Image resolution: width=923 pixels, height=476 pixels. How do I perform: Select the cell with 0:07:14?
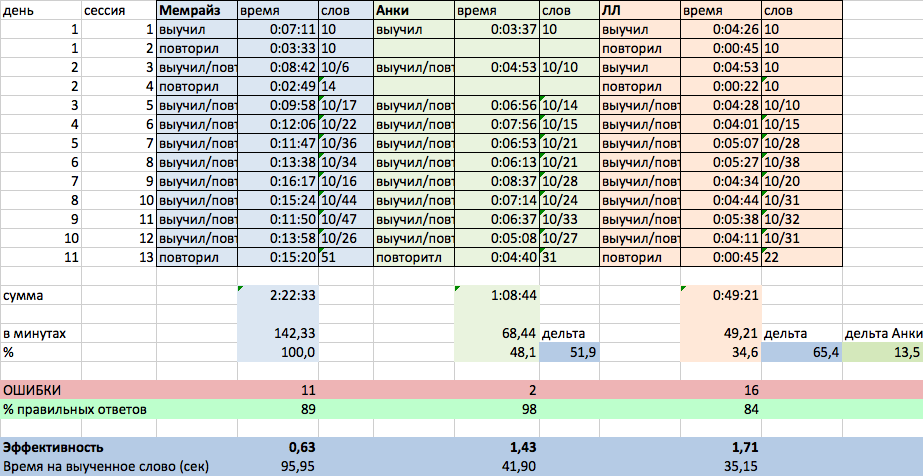click(497, 200)
